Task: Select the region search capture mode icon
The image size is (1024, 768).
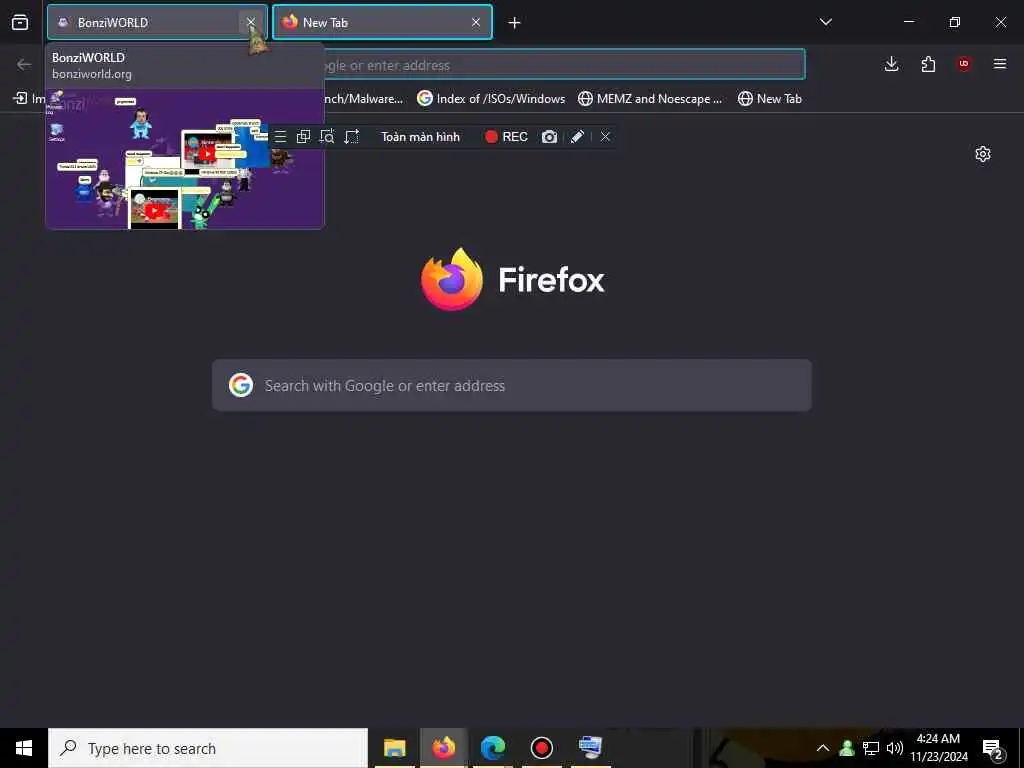Action: 327,136
